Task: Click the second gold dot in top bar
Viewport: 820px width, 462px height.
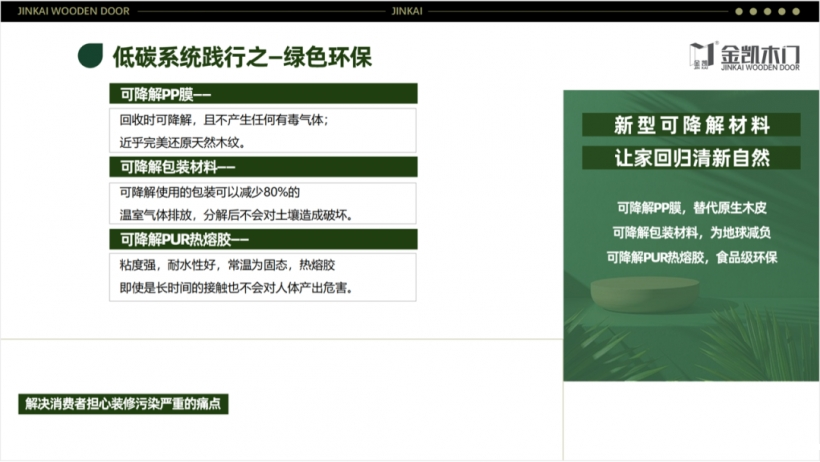Action: point(754,11)
